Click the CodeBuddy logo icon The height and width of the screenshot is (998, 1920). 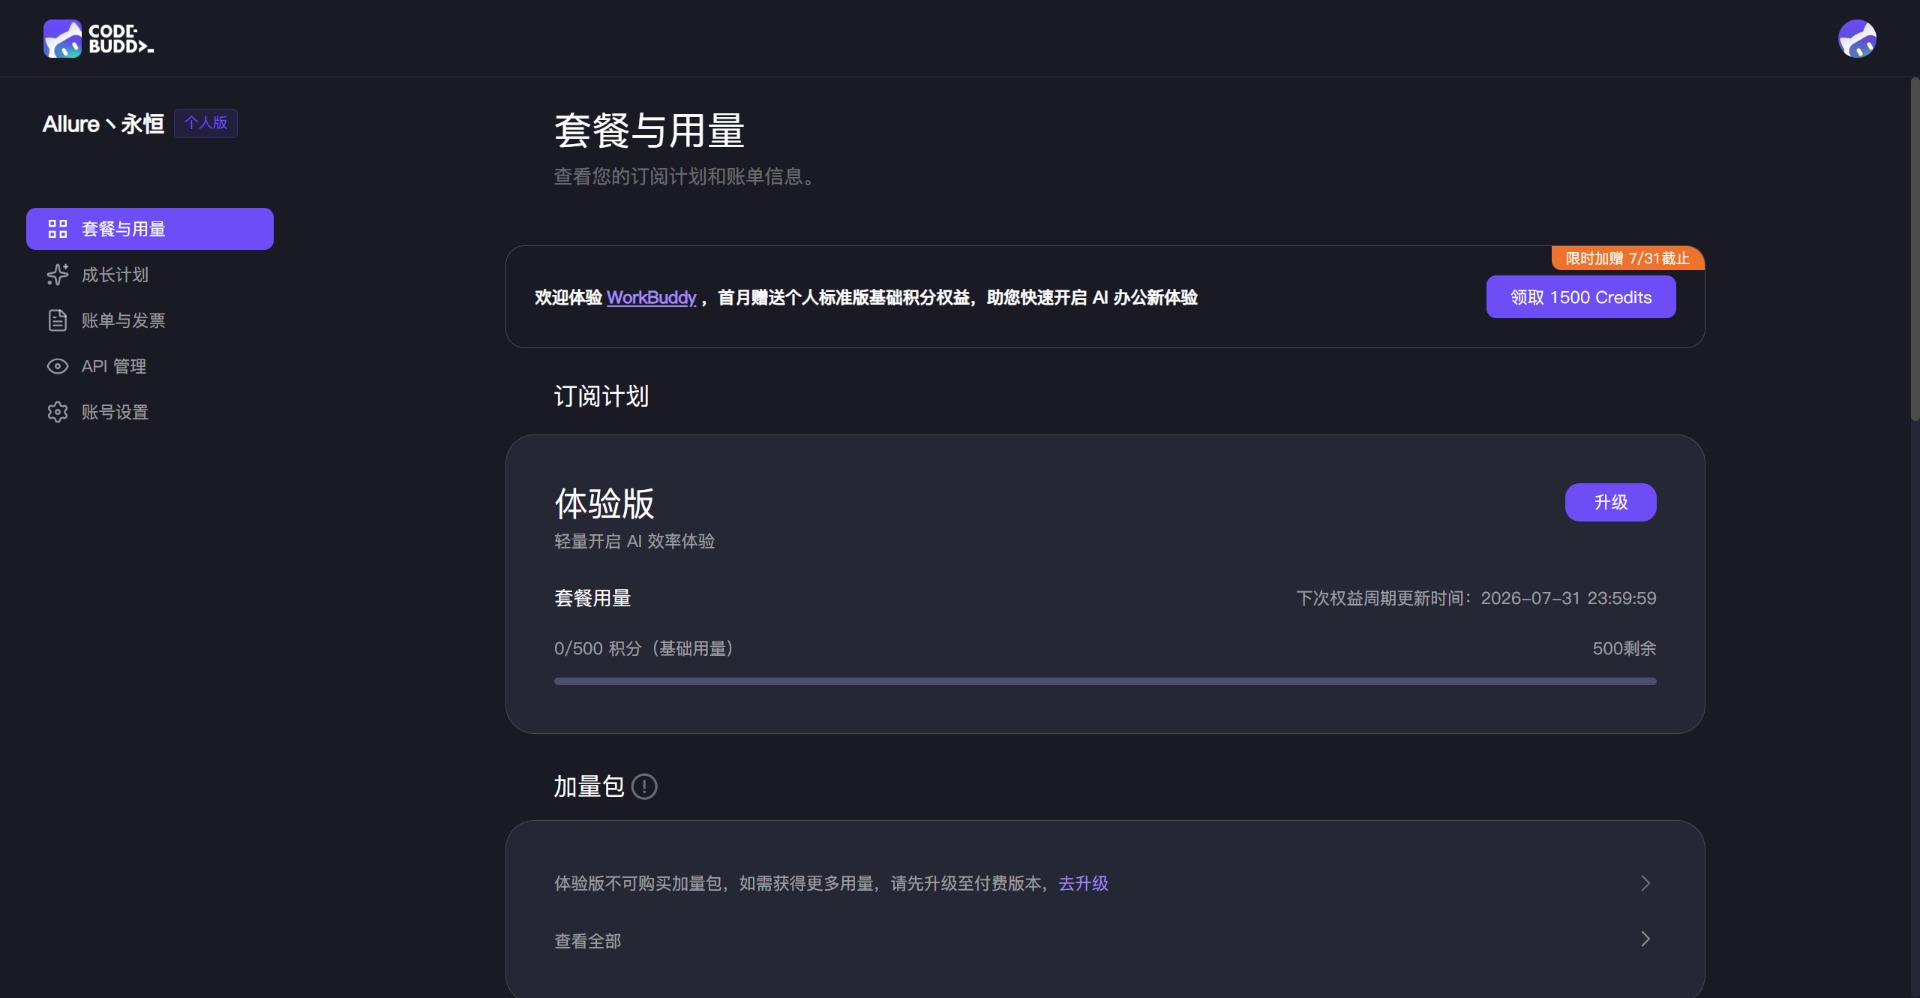click(x=62, y=39)
